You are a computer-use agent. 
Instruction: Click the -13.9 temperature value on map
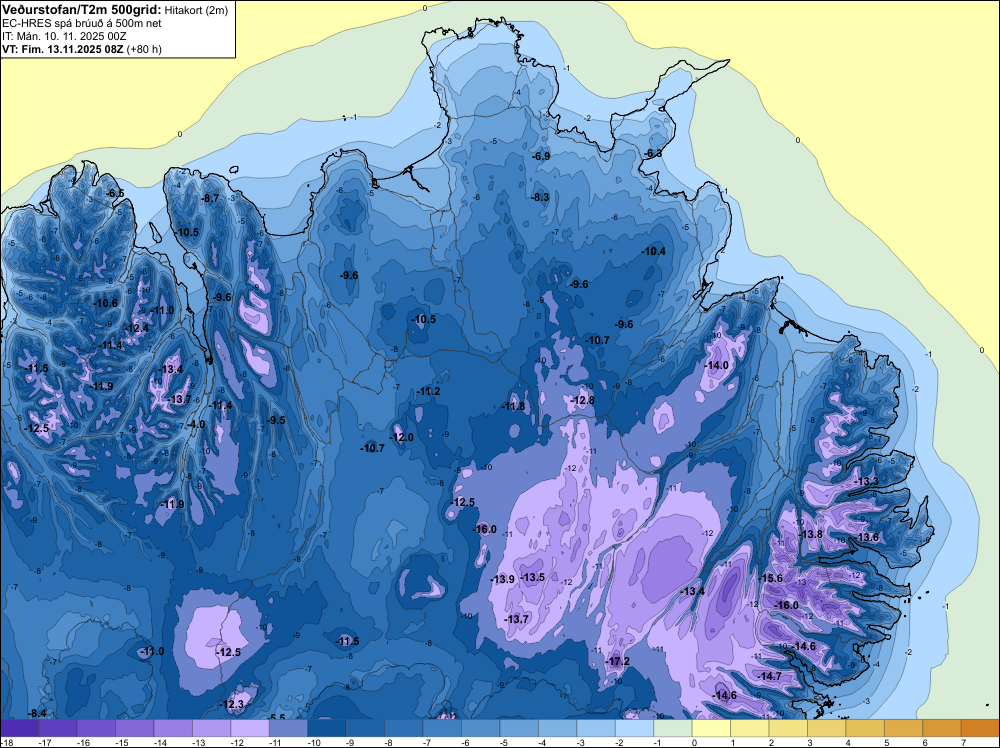click(503, 579)
